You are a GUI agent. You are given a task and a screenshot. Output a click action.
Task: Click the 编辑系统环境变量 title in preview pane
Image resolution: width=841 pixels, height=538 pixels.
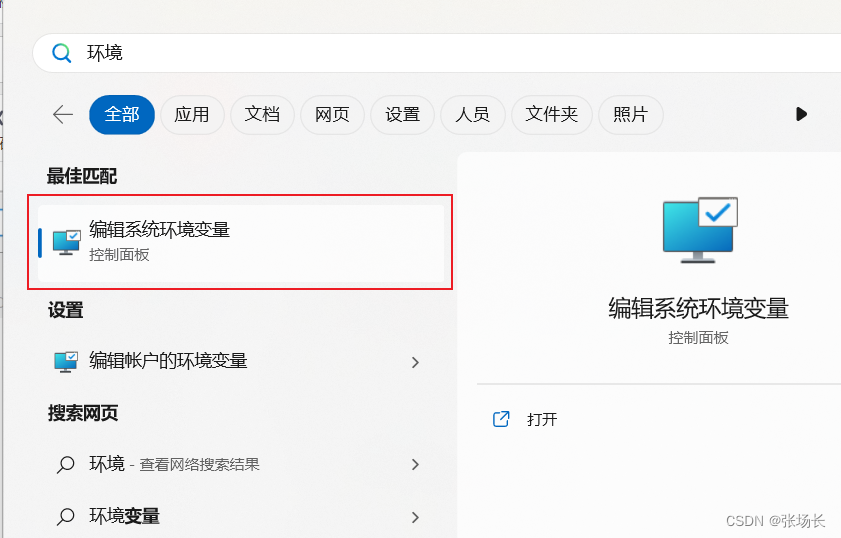[698, 308]
